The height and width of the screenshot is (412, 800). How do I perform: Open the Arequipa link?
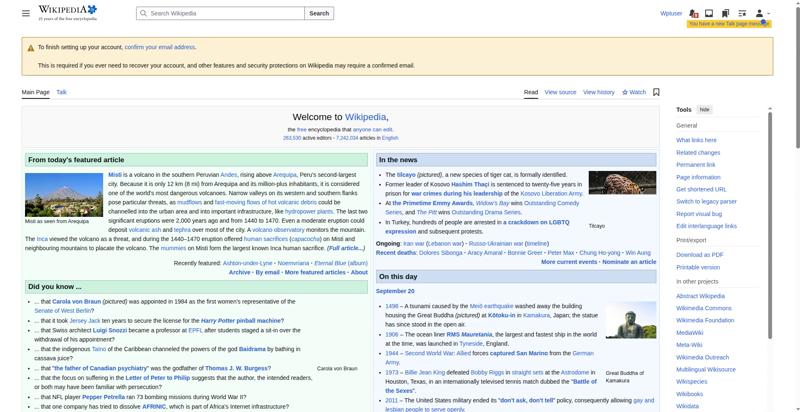pos(284,174)
